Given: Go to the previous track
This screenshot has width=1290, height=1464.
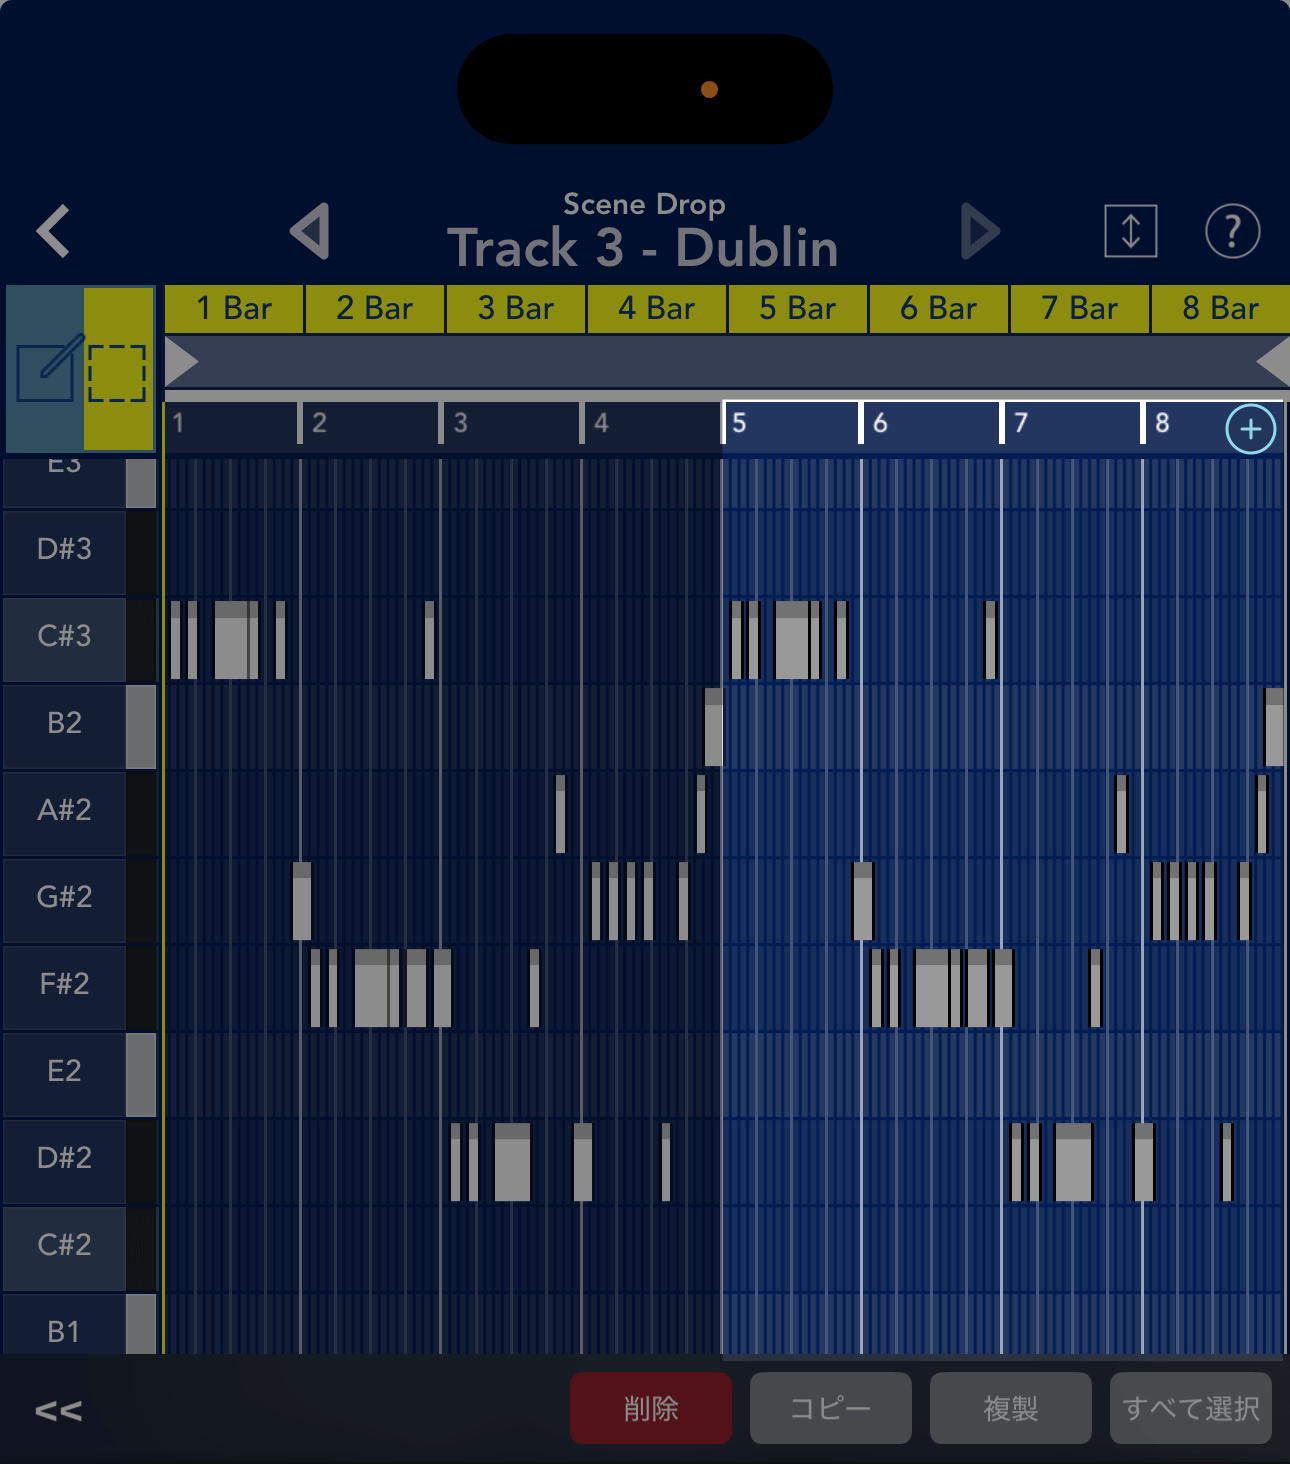Looking at the screenshot, I should [x=310, y=232].
